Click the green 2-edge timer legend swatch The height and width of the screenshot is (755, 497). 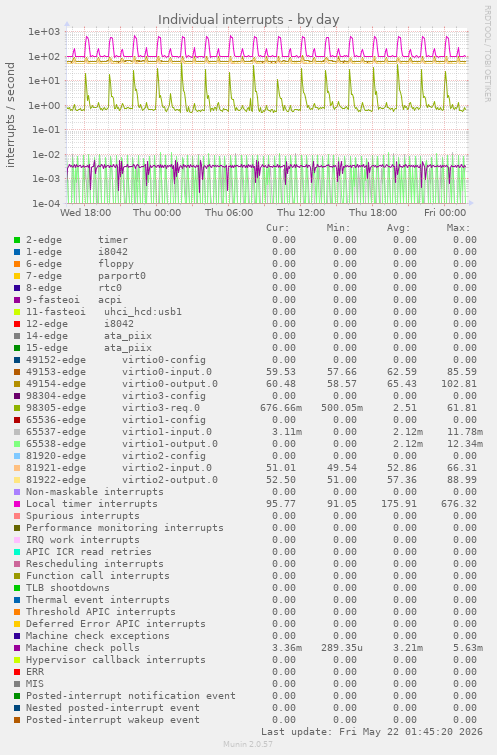(x=17, y=240)
